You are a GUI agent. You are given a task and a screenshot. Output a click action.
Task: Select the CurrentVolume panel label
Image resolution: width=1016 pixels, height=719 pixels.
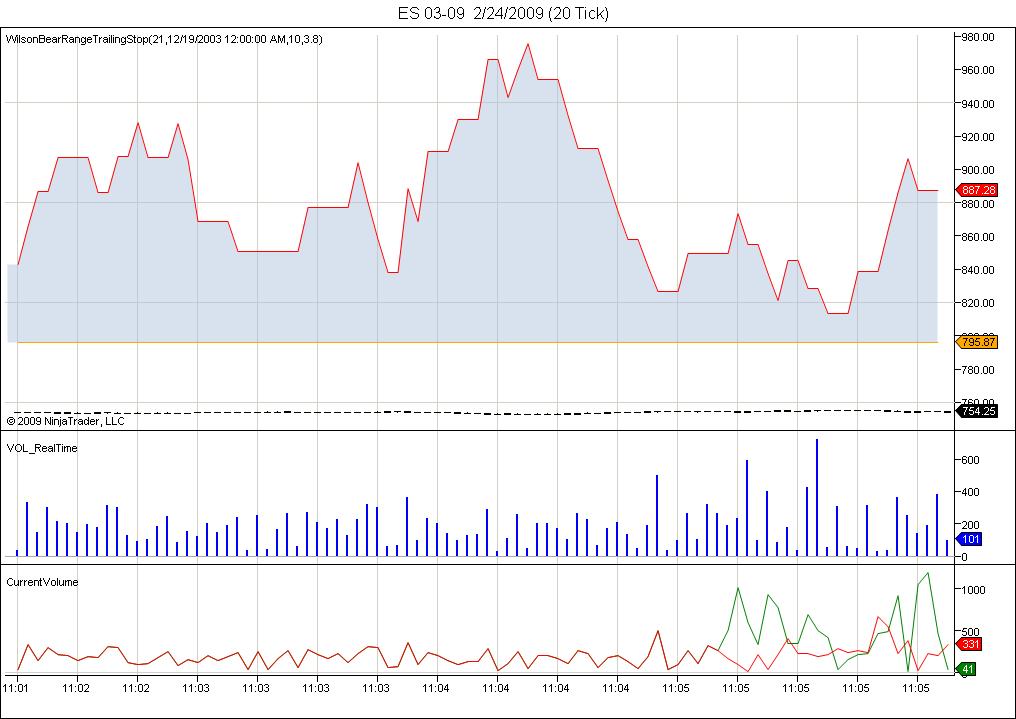[42, 582]
